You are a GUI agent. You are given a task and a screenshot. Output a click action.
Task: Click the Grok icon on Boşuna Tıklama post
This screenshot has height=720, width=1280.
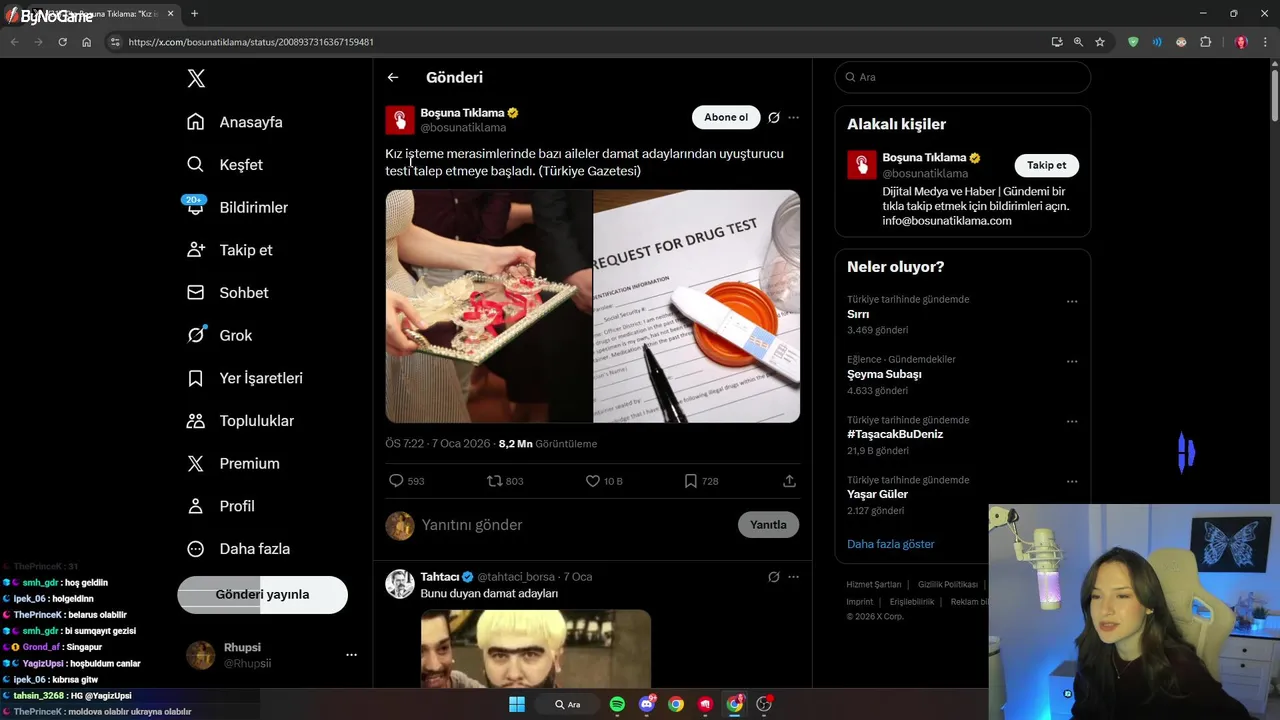[773, 118]
